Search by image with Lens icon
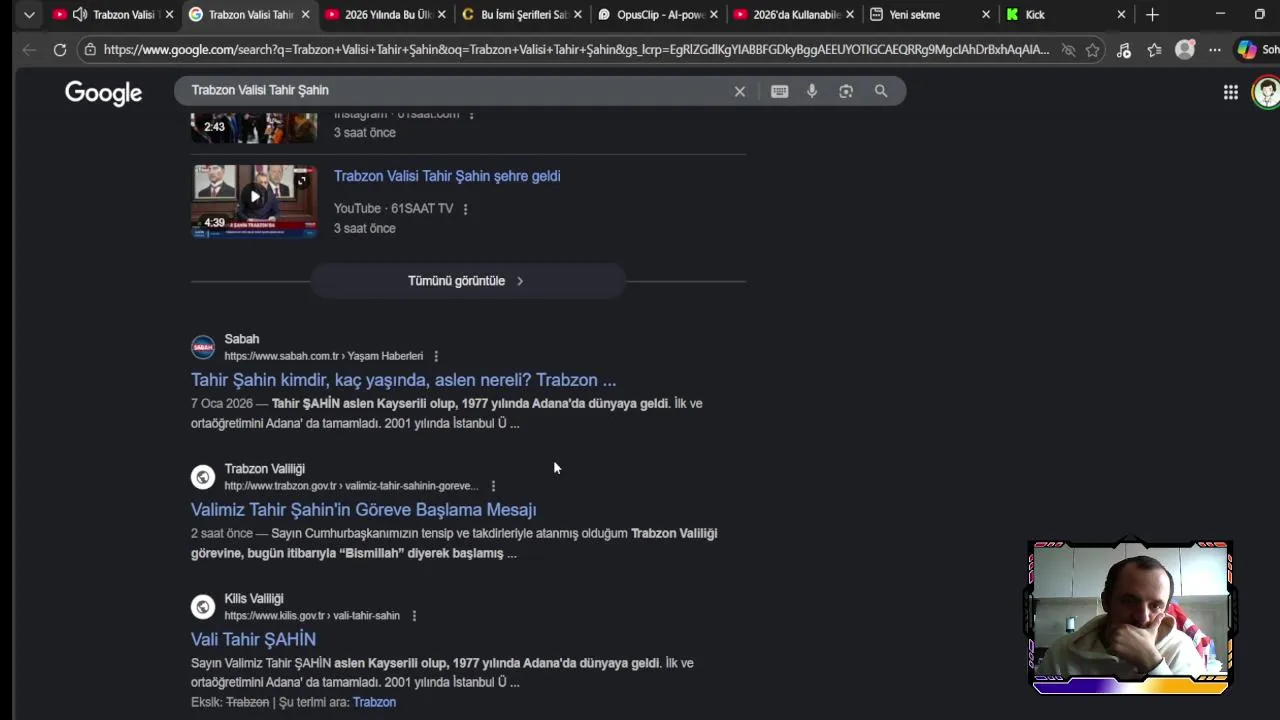The image size is (1280, 720). click(x=846, y=91)
